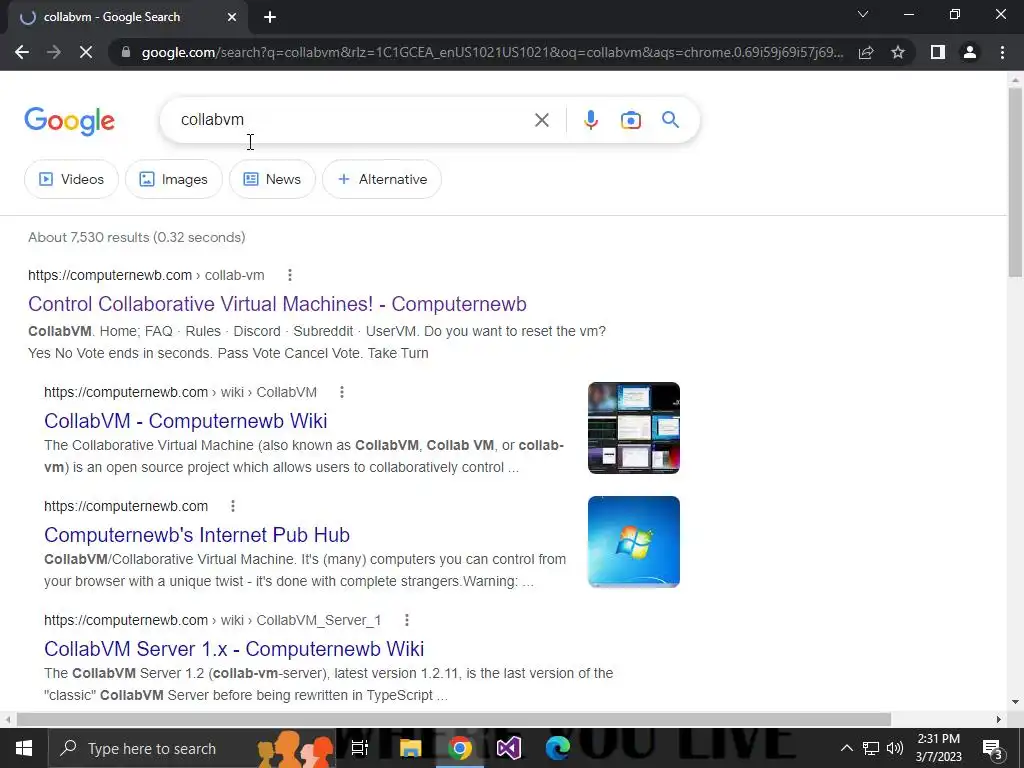Clear the search box text

pyautogui.click(x=541, y=120)
